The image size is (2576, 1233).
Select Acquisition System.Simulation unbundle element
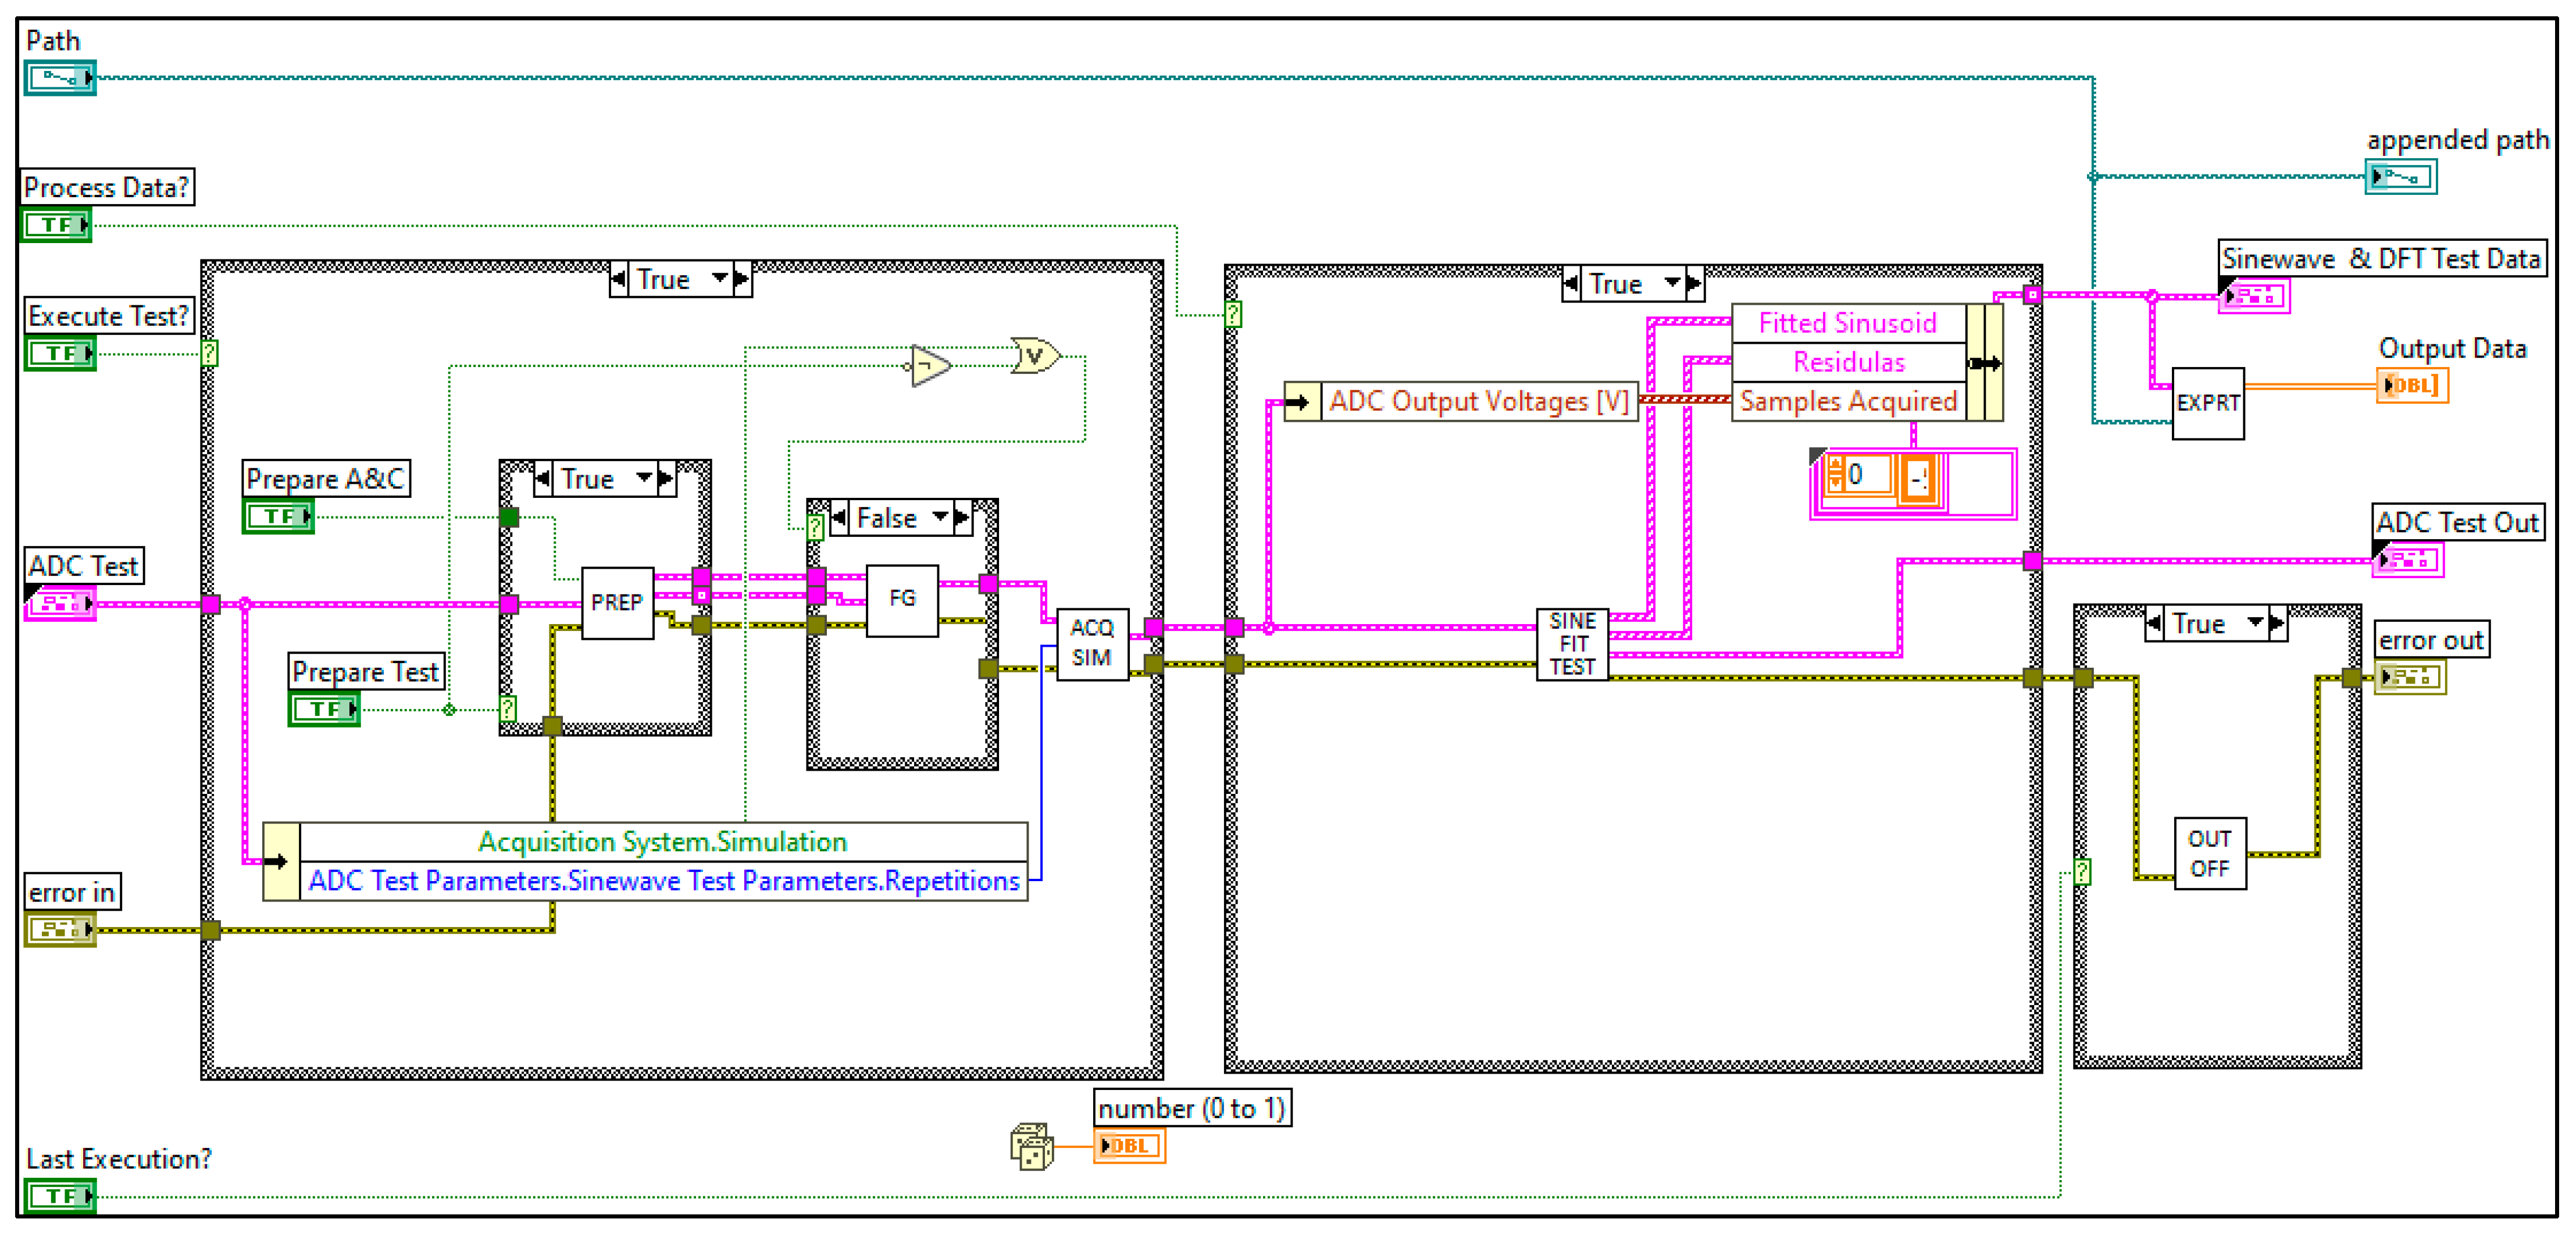tap(662, 842)
